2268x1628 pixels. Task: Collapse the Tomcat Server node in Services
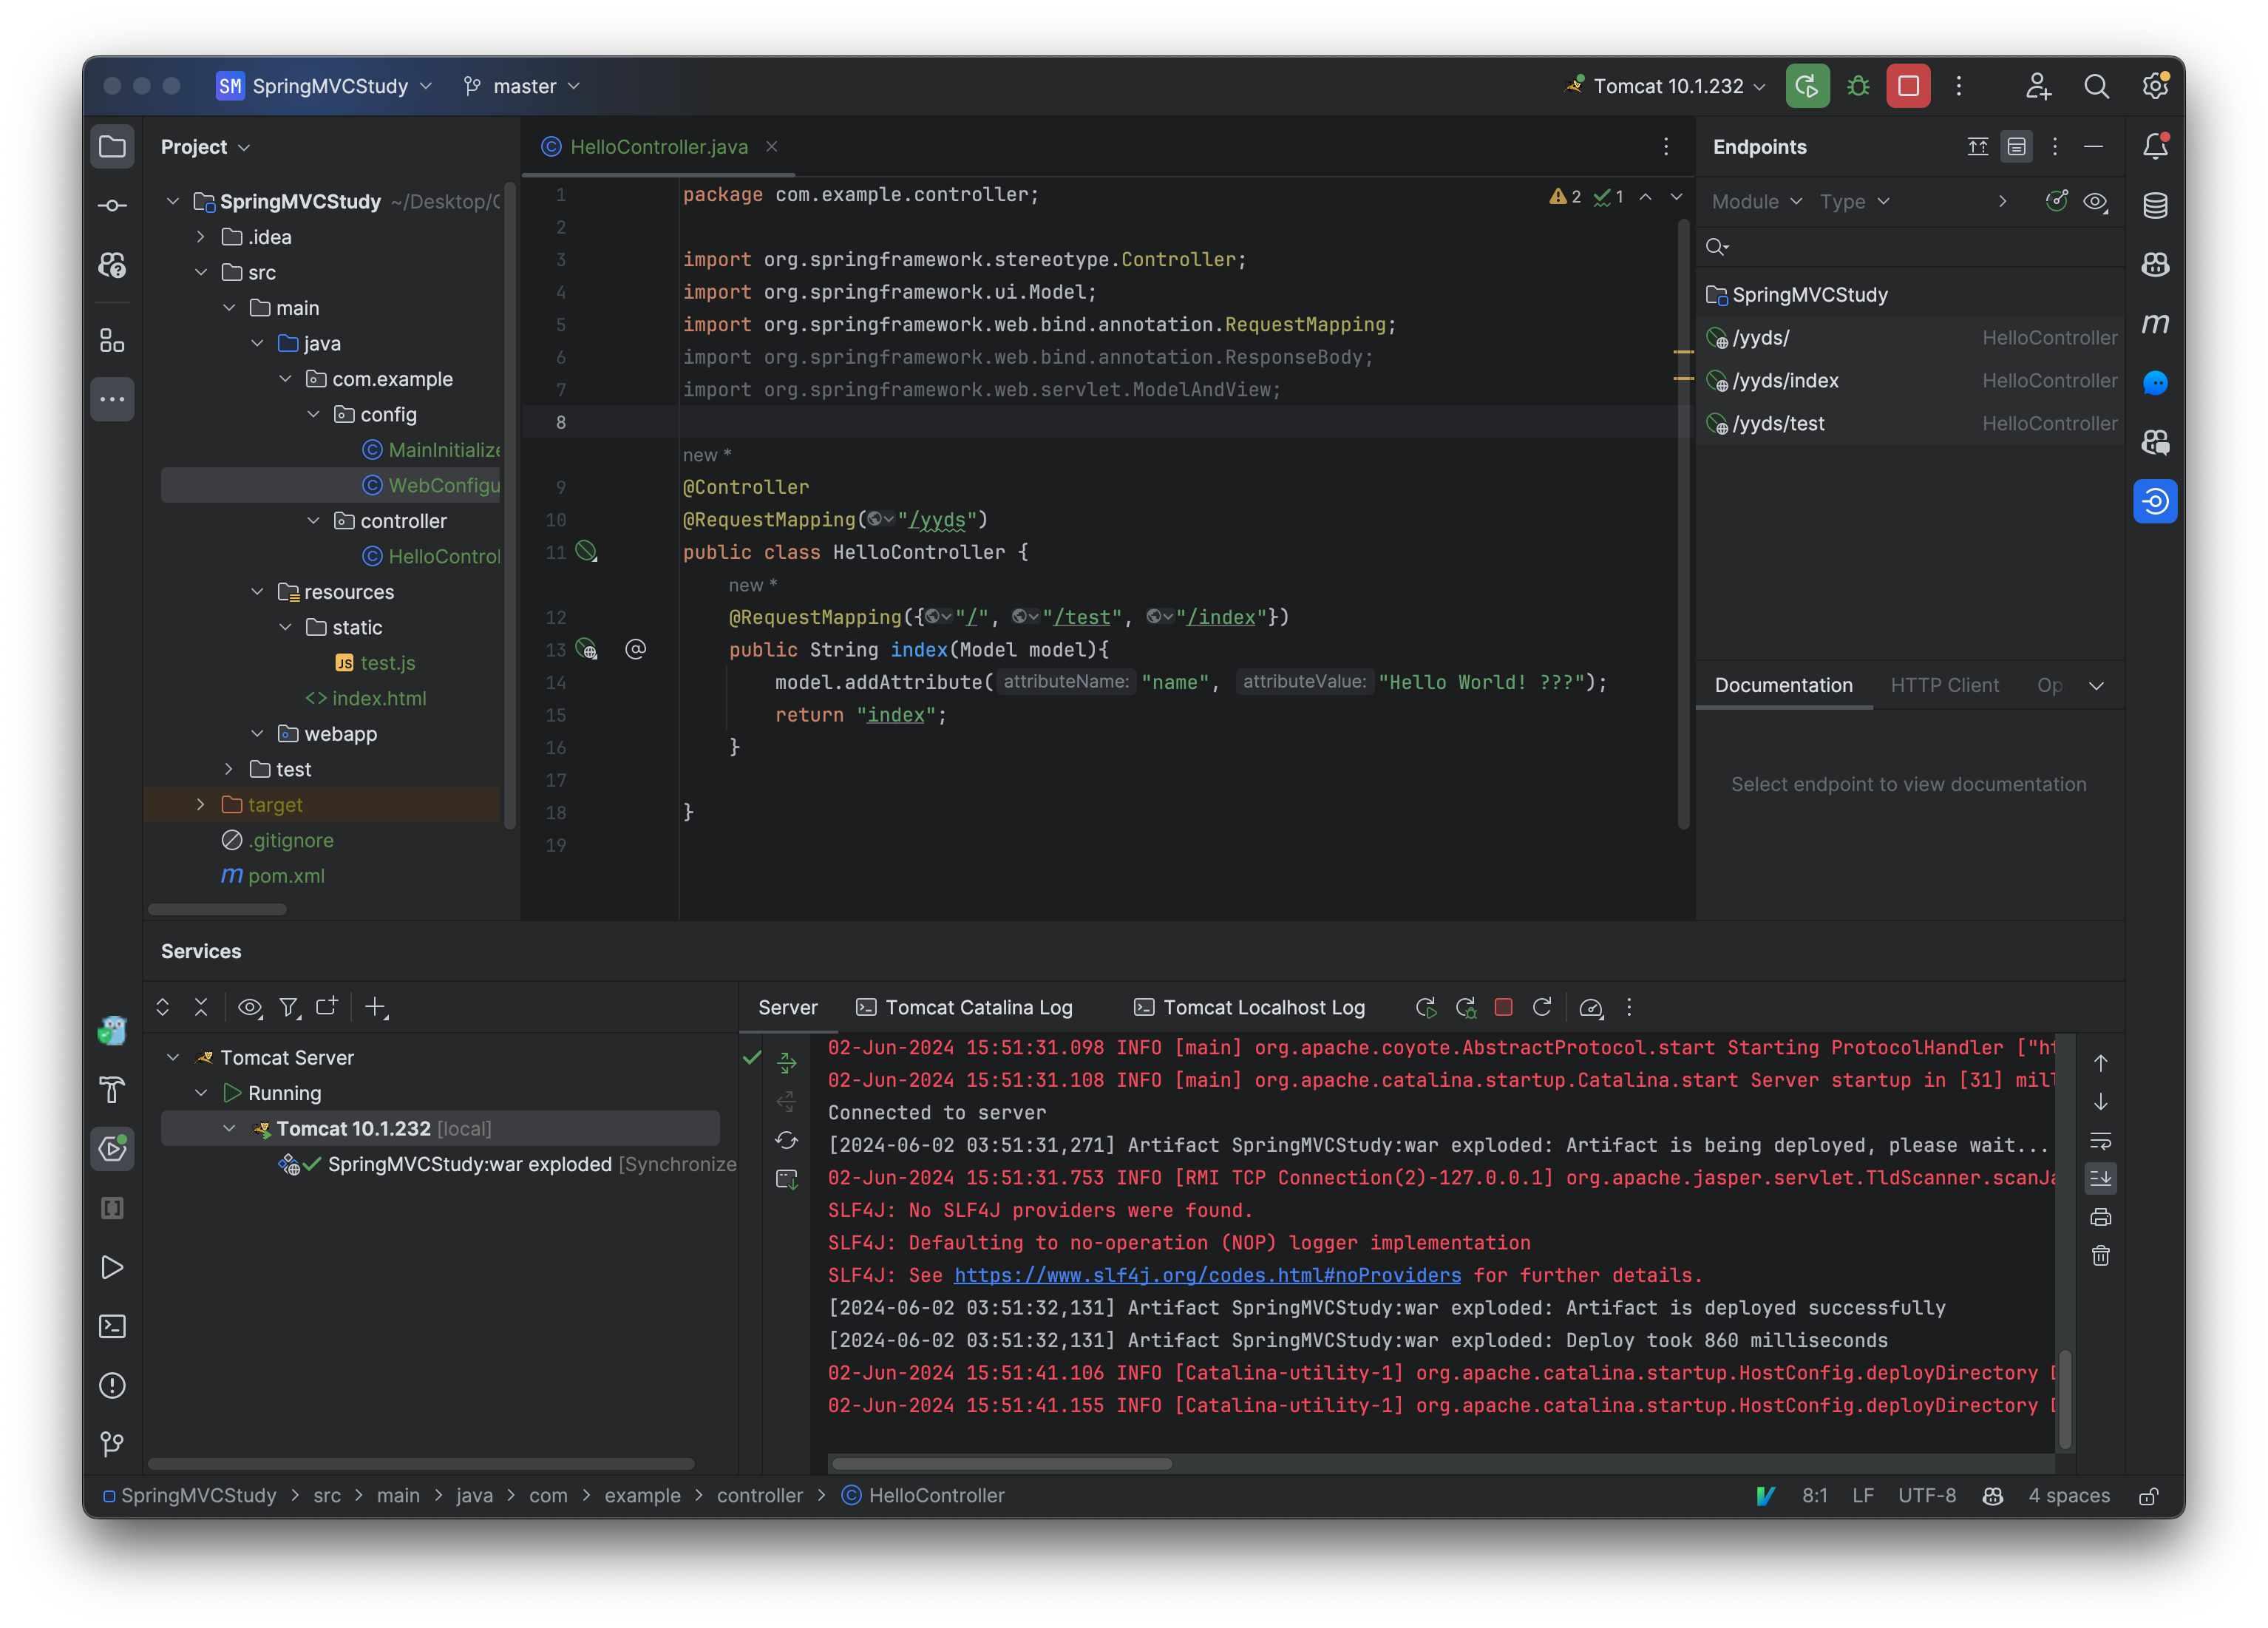[173, 1057]
